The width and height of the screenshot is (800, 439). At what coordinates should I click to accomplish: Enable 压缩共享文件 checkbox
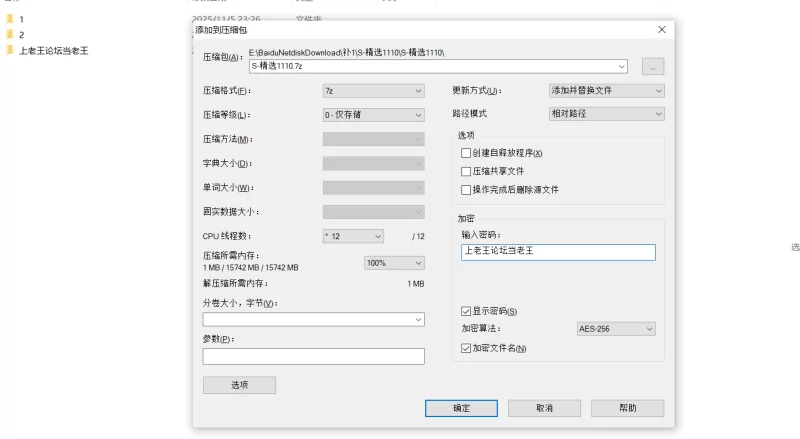coord(466,171)
